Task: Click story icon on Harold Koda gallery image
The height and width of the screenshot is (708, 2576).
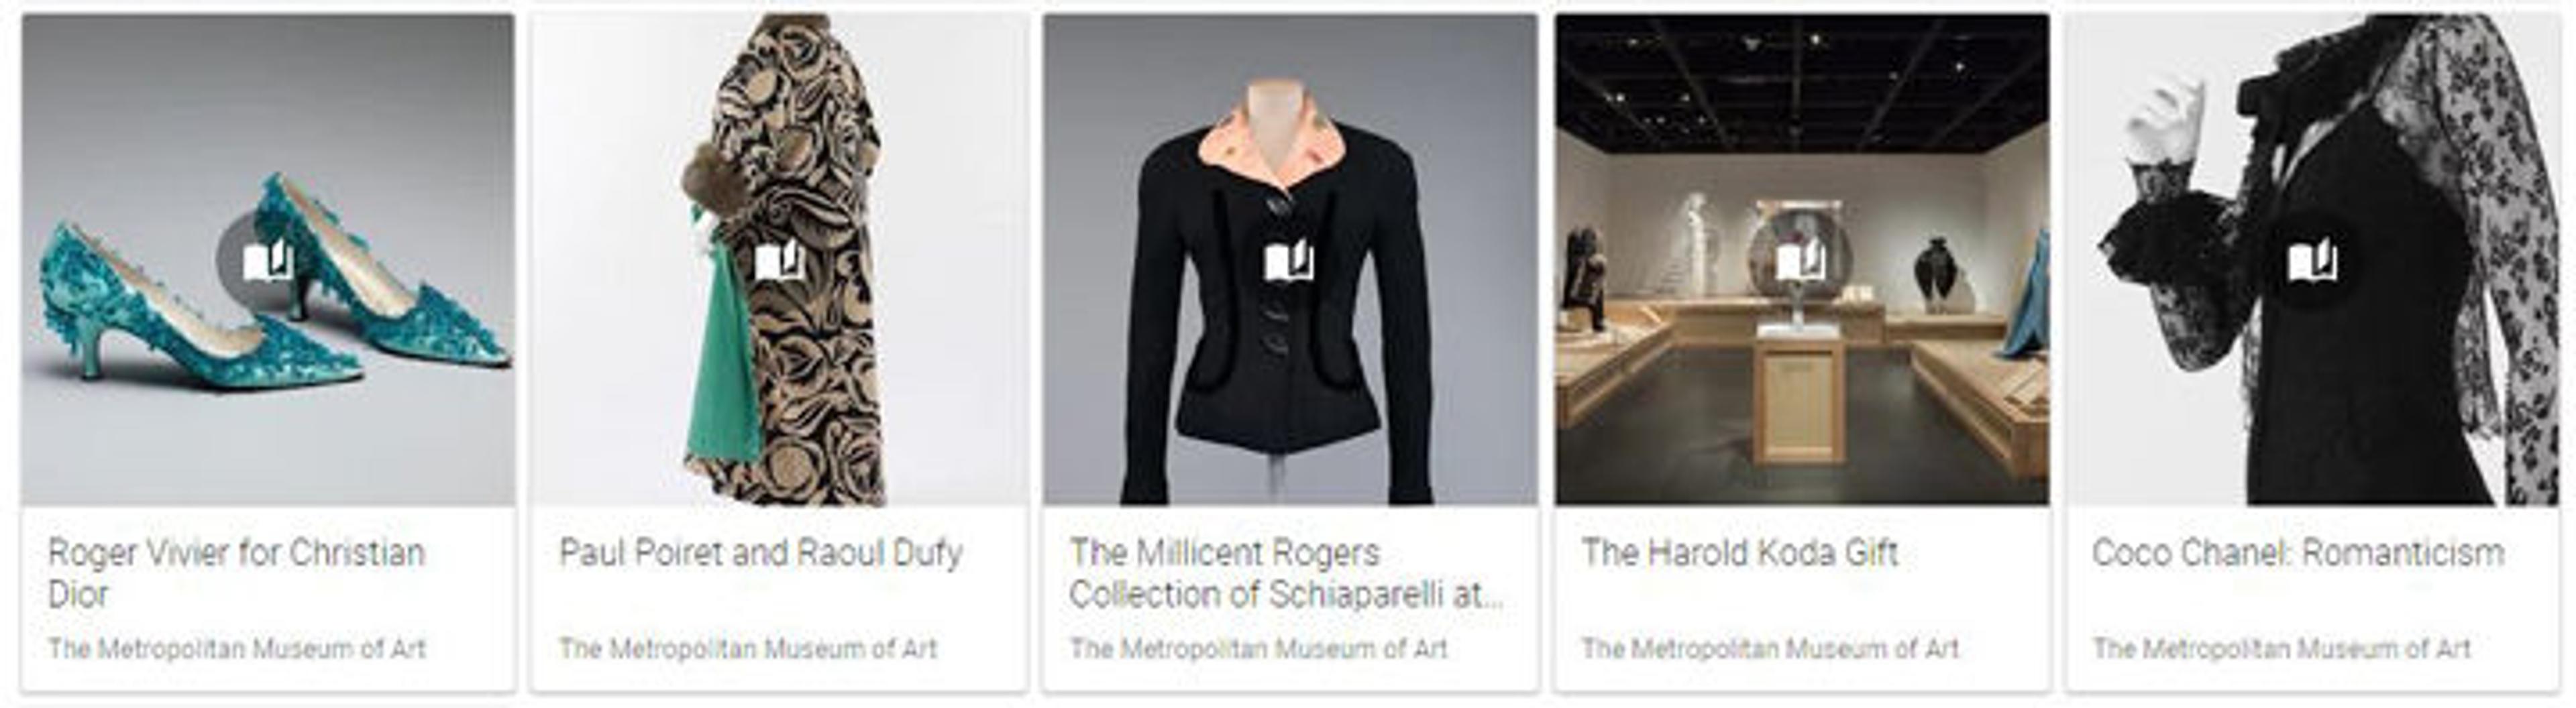Action: [x=1801, y=261]
